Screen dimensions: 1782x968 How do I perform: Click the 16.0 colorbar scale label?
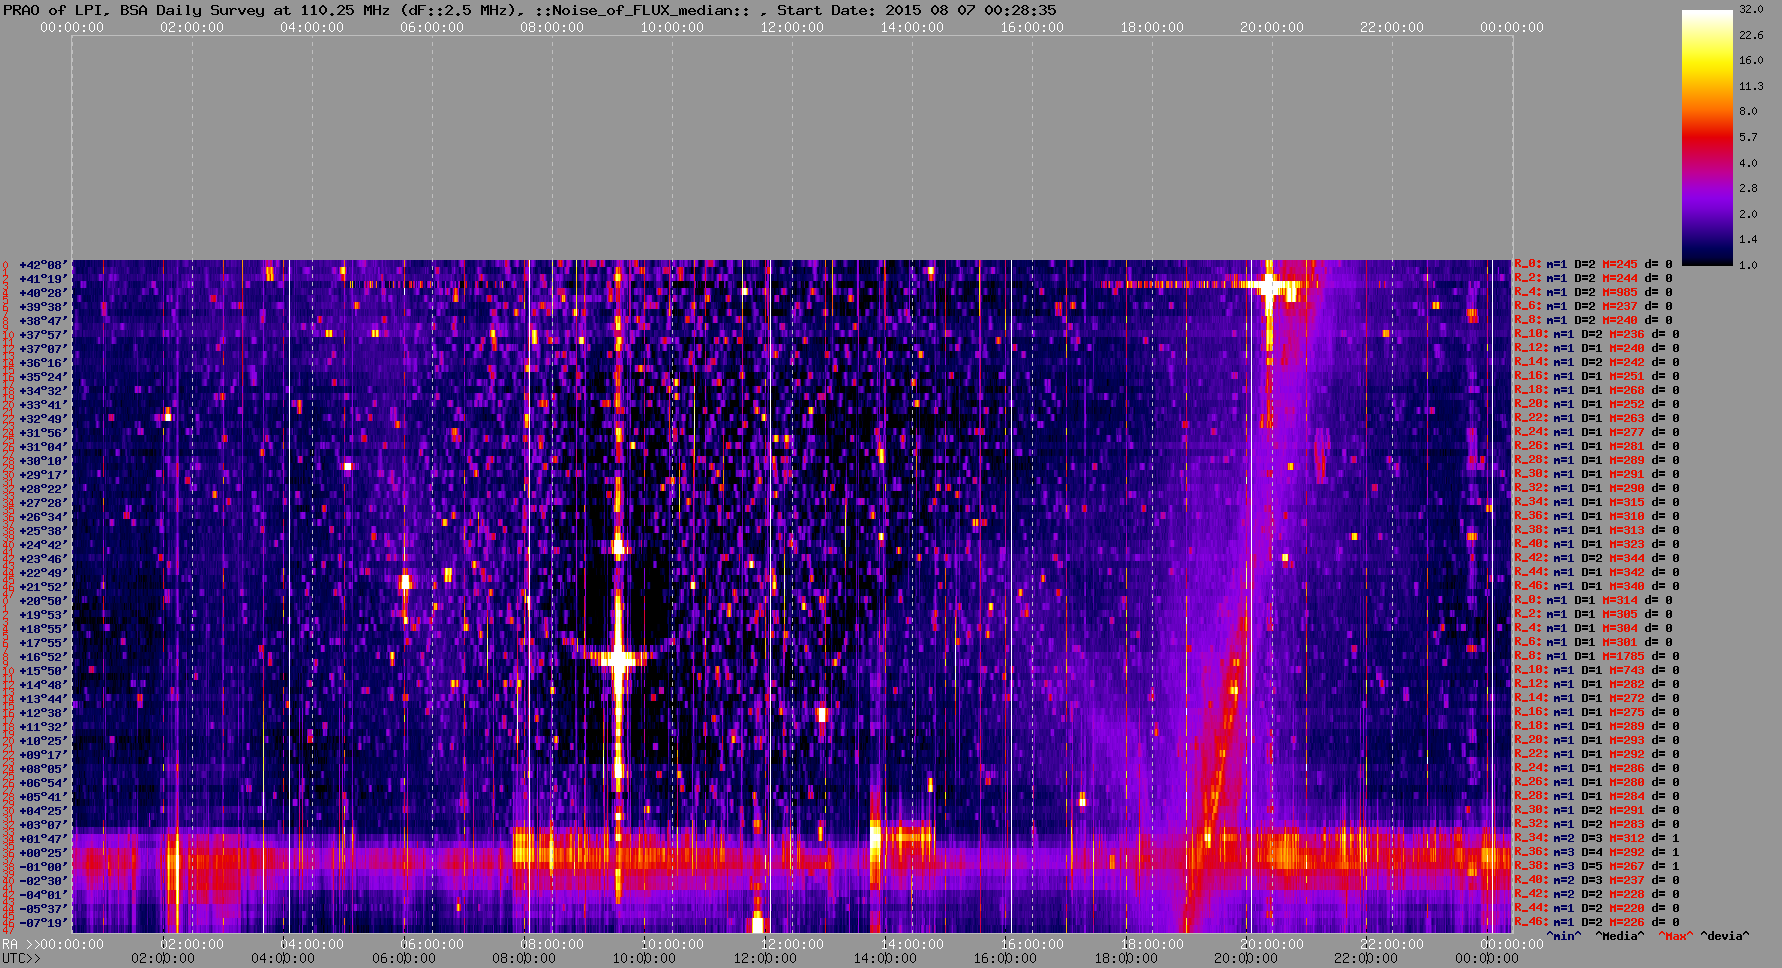1751,60
